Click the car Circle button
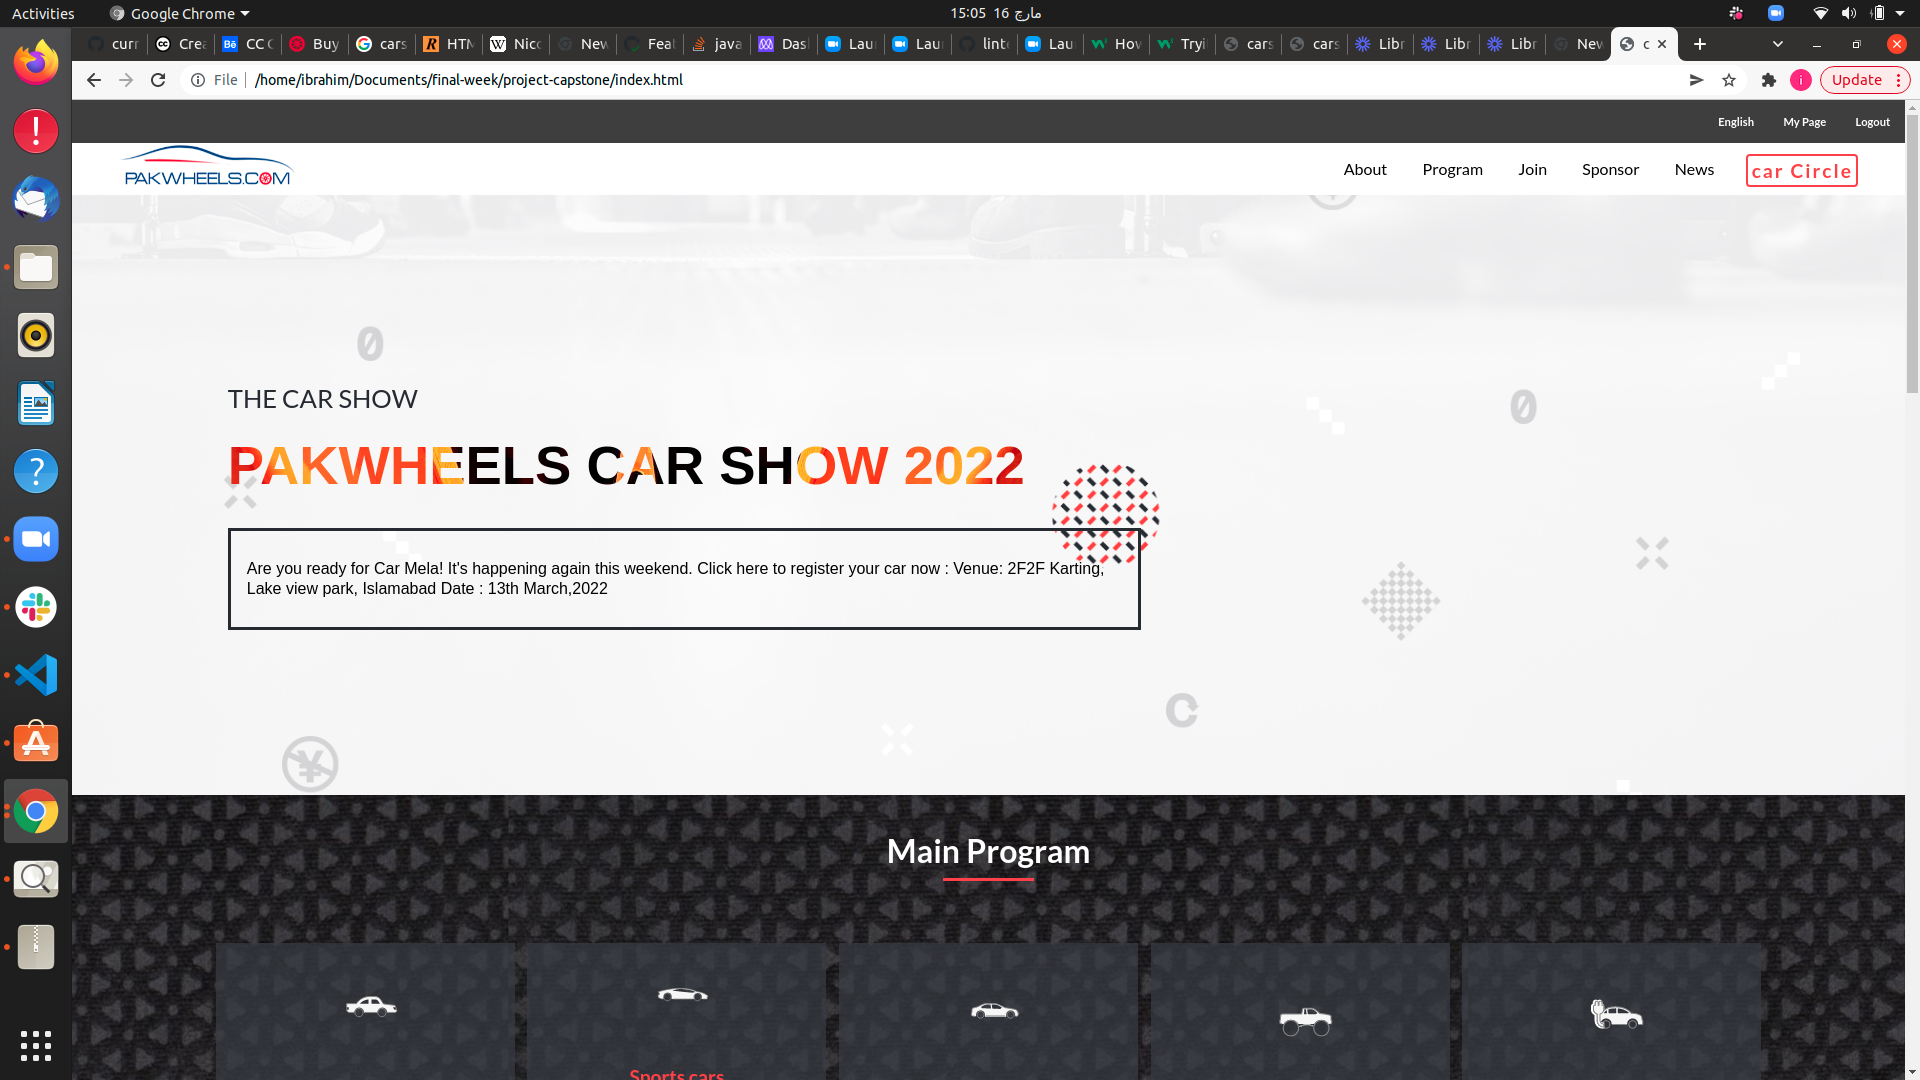 [1801, 171]
